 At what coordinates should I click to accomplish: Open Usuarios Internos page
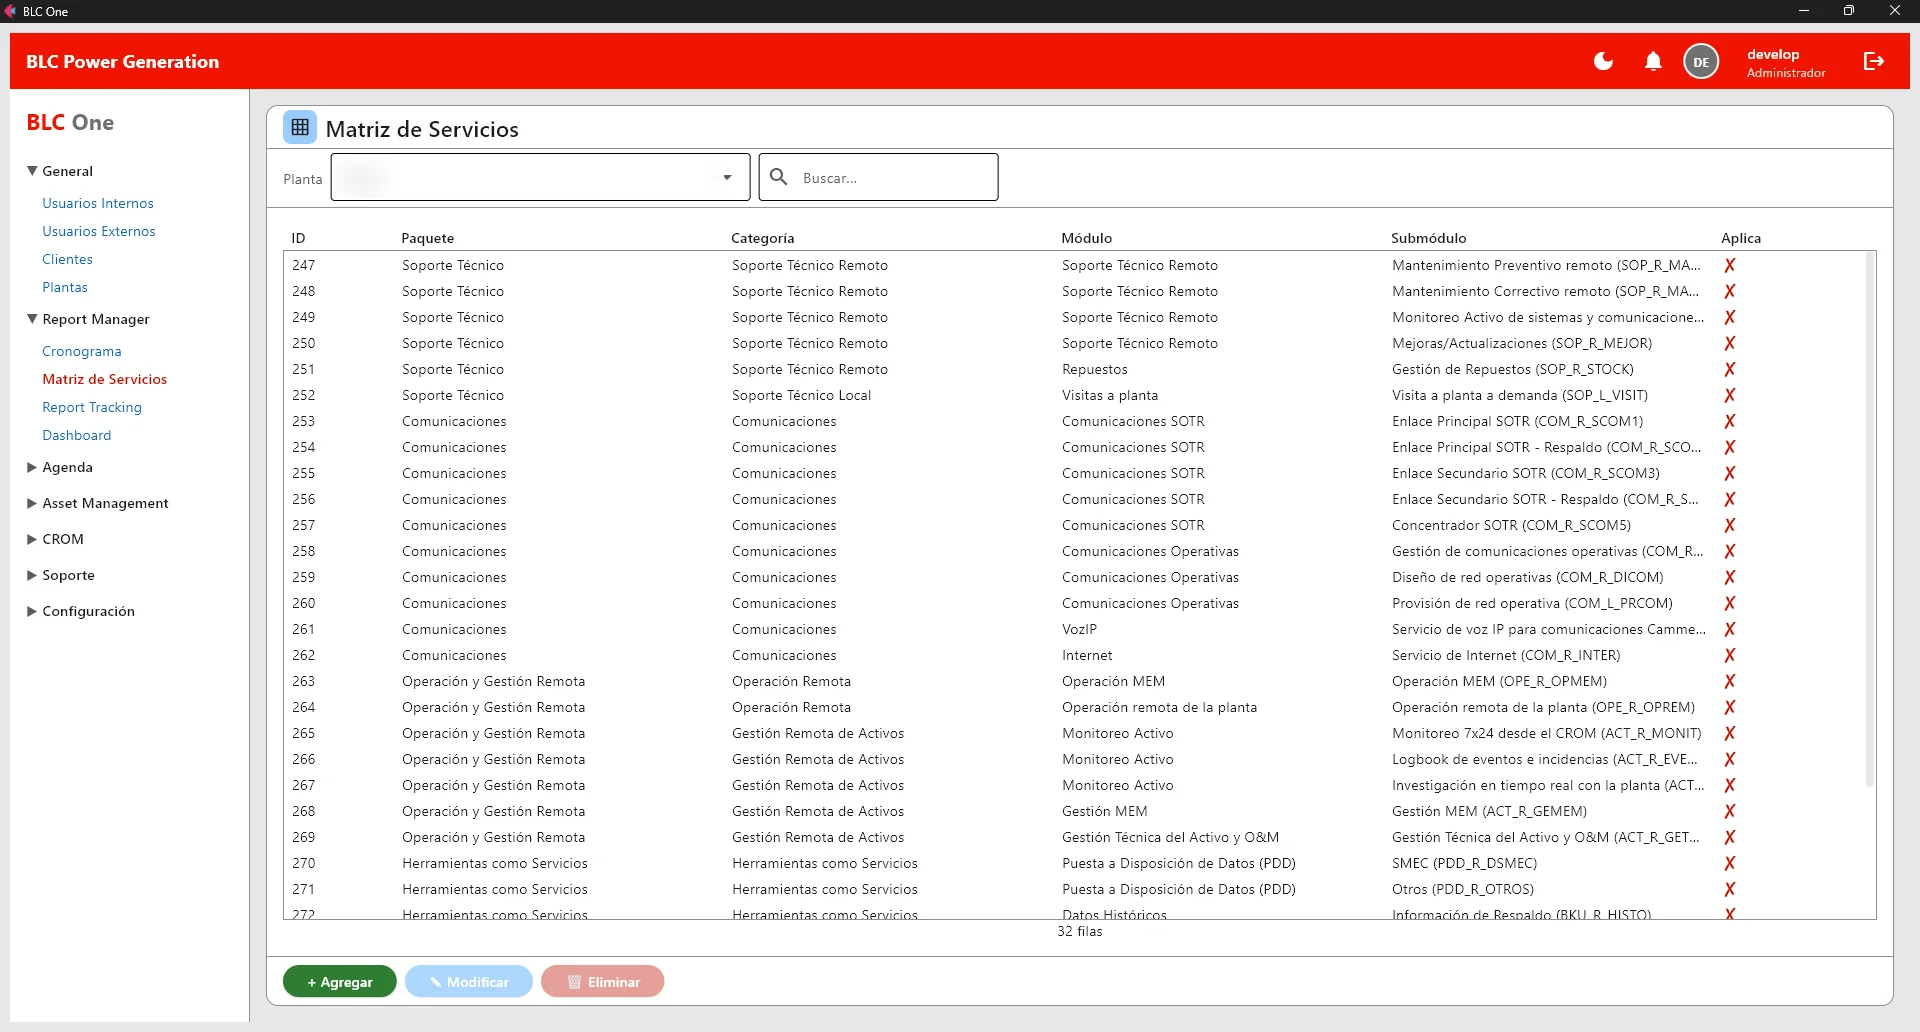[98, 203]
